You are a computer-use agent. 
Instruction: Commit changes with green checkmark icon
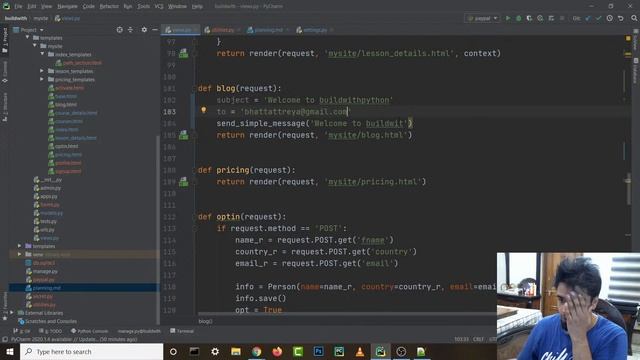598,18
